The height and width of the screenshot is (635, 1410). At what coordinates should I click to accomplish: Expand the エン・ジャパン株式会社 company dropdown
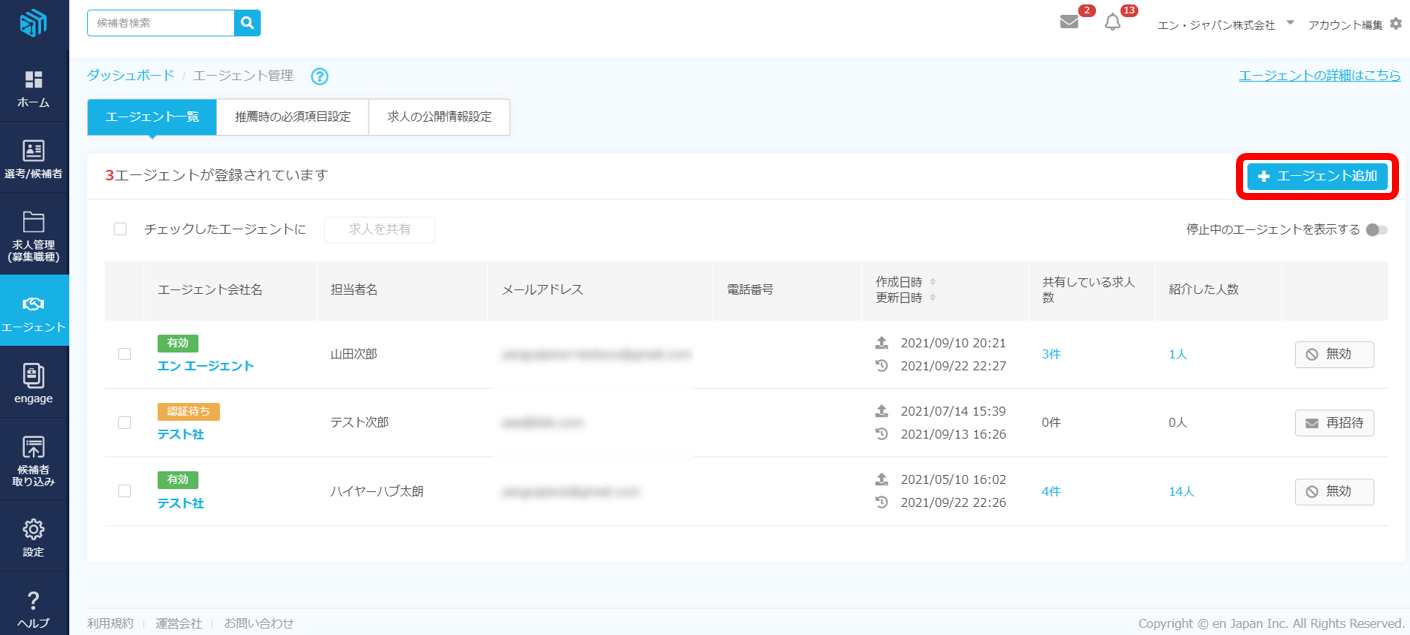[1290, 23]
